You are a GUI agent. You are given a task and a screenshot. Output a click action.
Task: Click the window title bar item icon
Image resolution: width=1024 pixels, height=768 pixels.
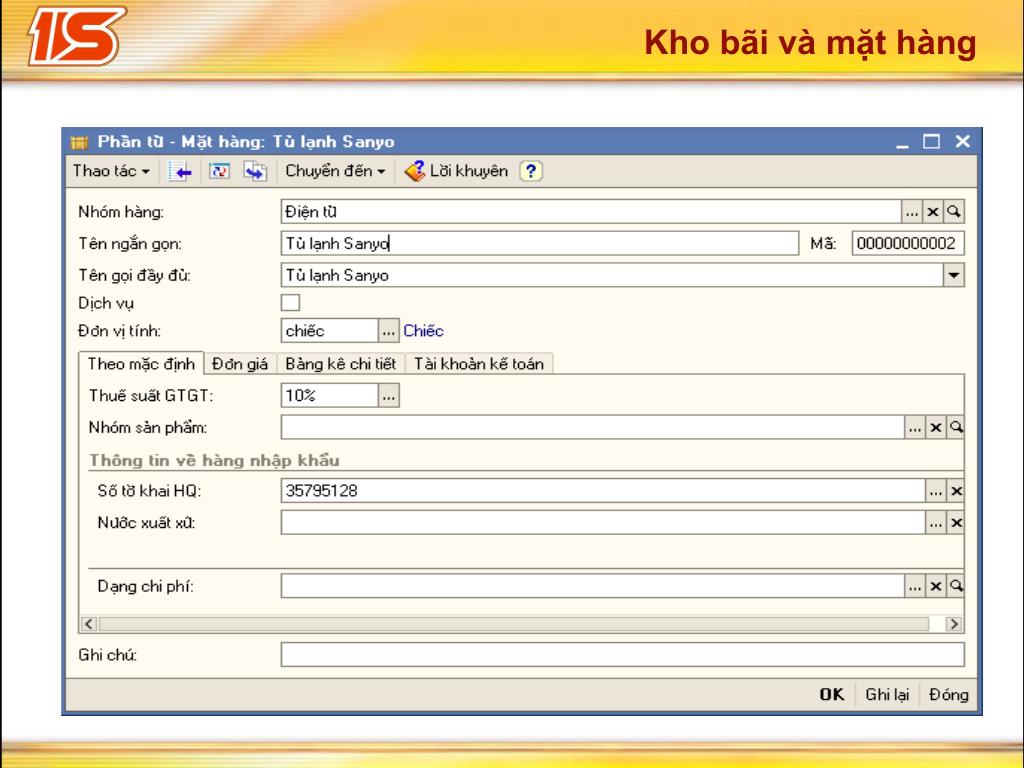tap(79, 142)
